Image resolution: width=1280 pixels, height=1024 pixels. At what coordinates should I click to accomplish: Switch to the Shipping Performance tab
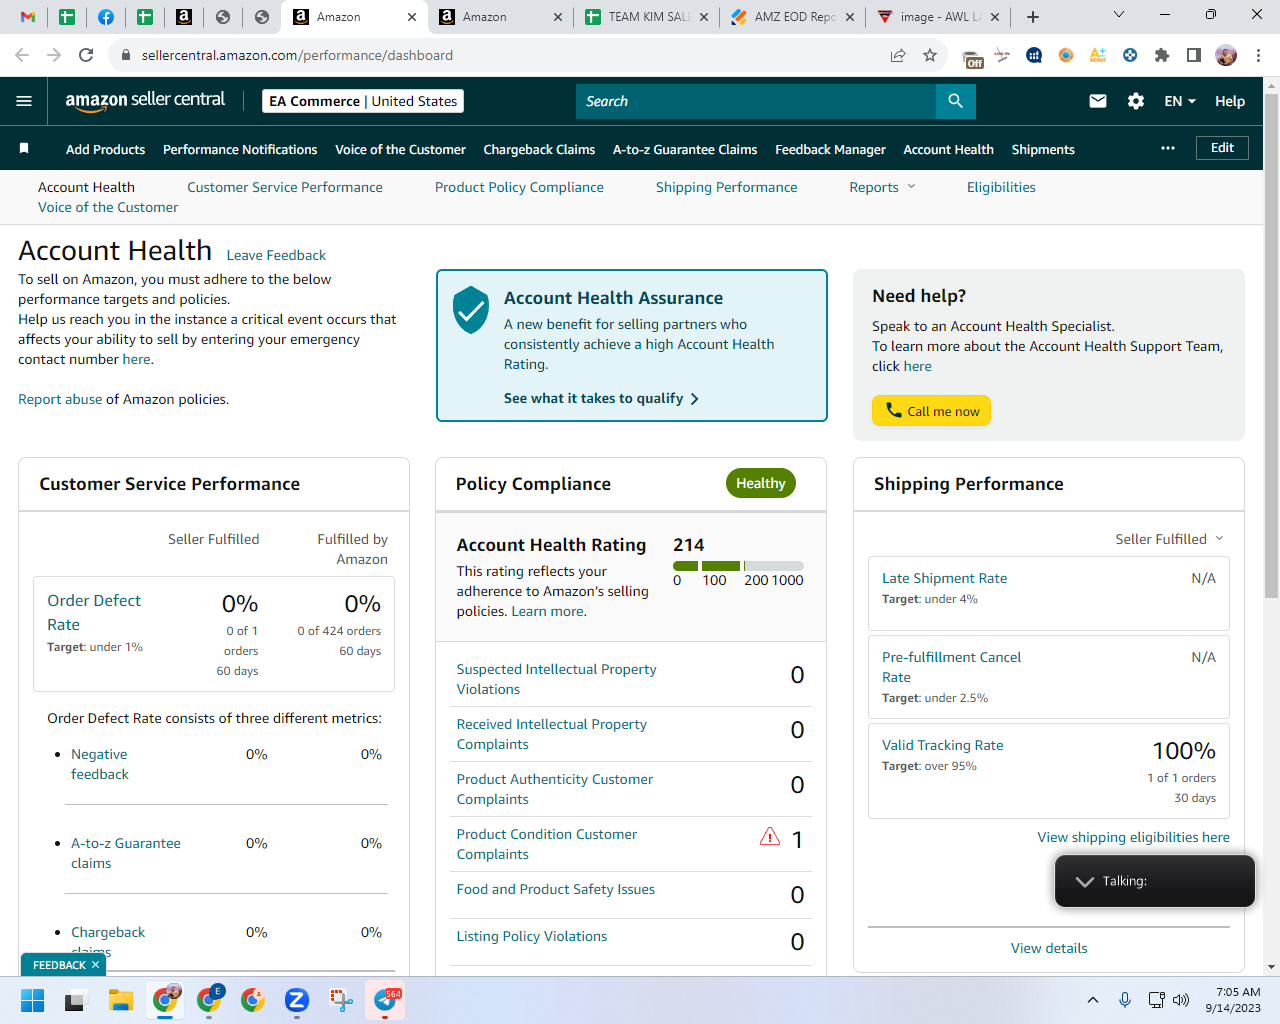[727, 187]
